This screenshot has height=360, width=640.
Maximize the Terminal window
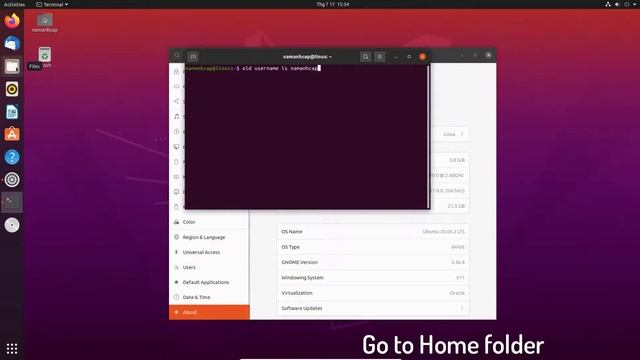tap(409, 57)
